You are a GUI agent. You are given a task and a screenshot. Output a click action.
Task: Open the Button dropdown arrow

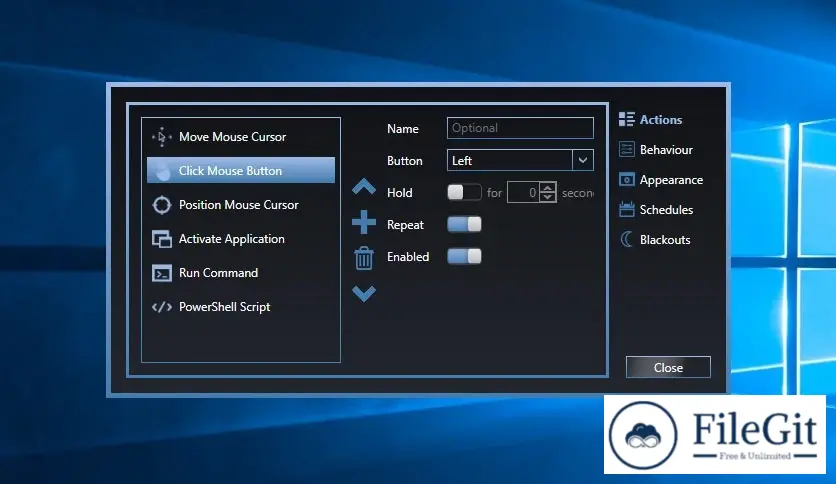(x=583, y=160)
